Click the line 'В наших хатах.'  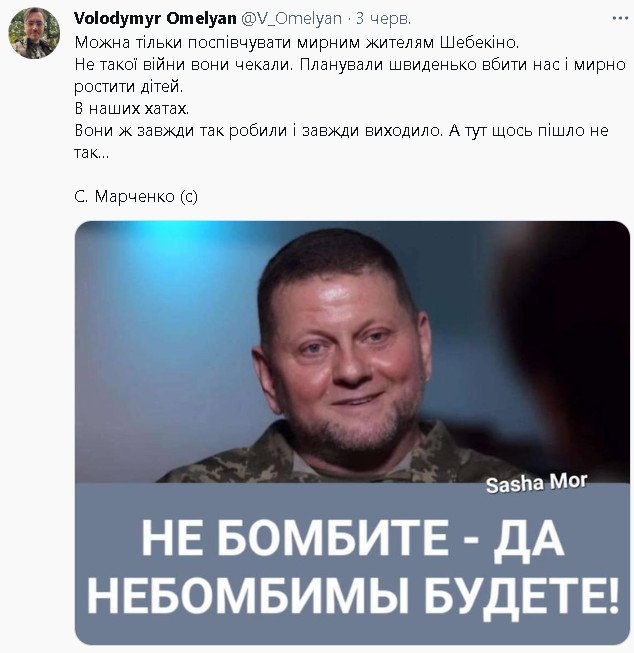click(132, 109)
